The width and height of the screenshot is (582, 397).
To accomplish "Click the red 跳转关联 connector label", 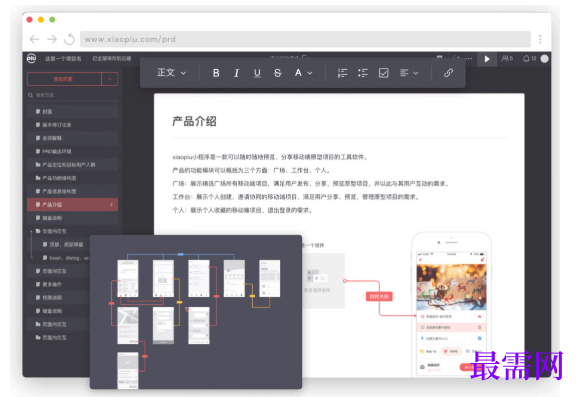I will point(379,296).
